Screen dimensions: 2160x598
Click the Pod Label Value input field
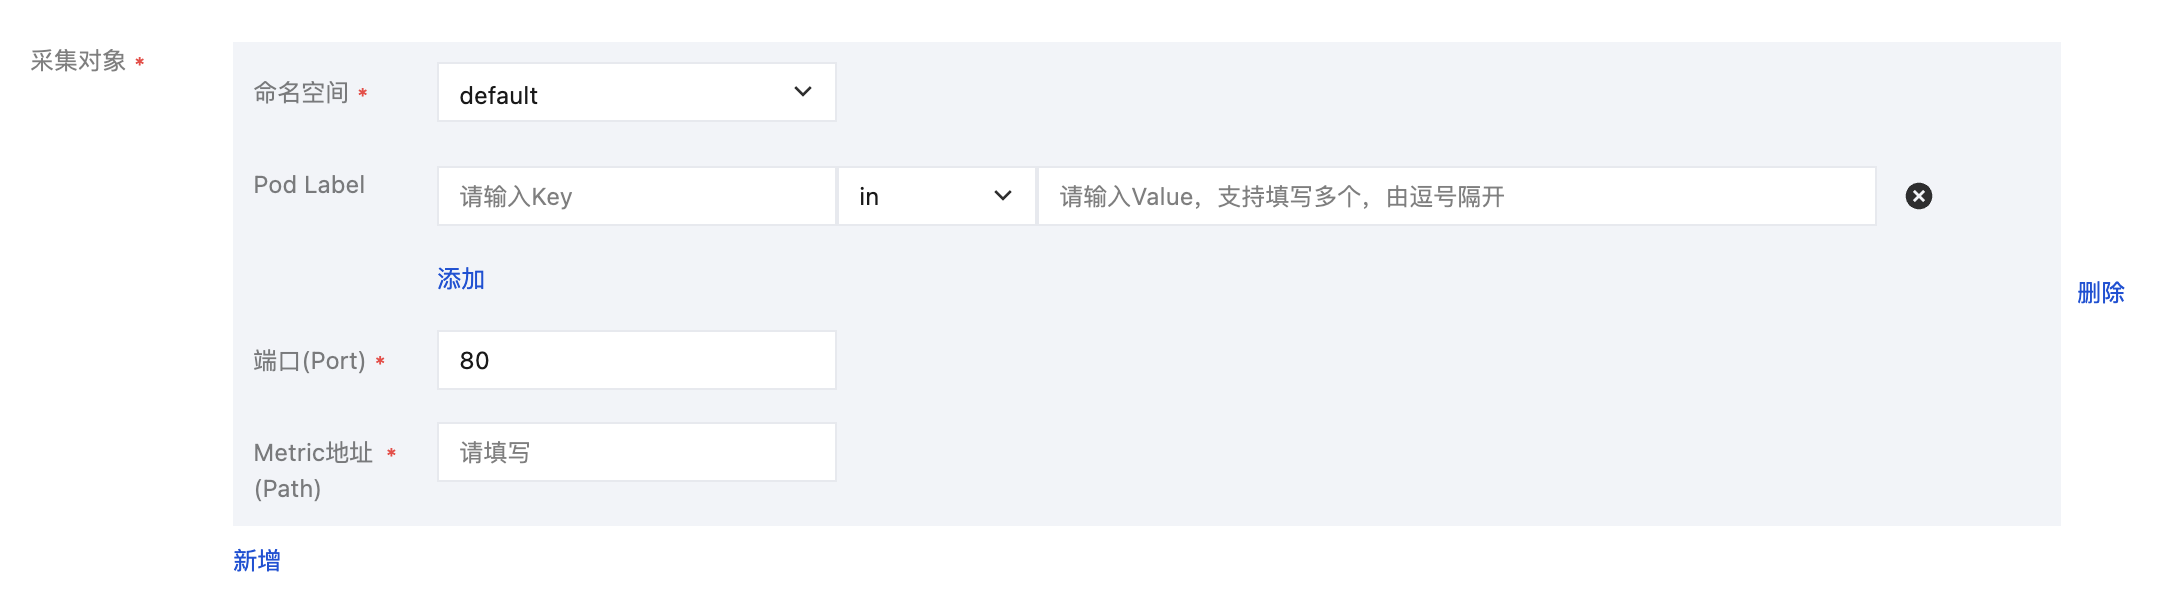1456,196
